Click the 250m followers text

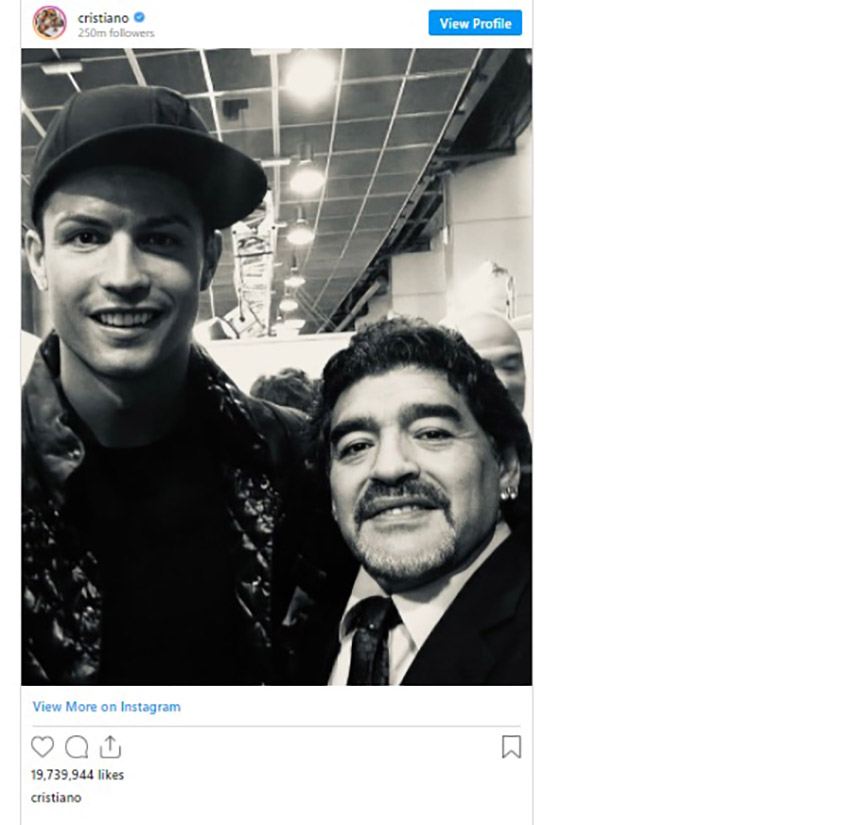(116, 33)
